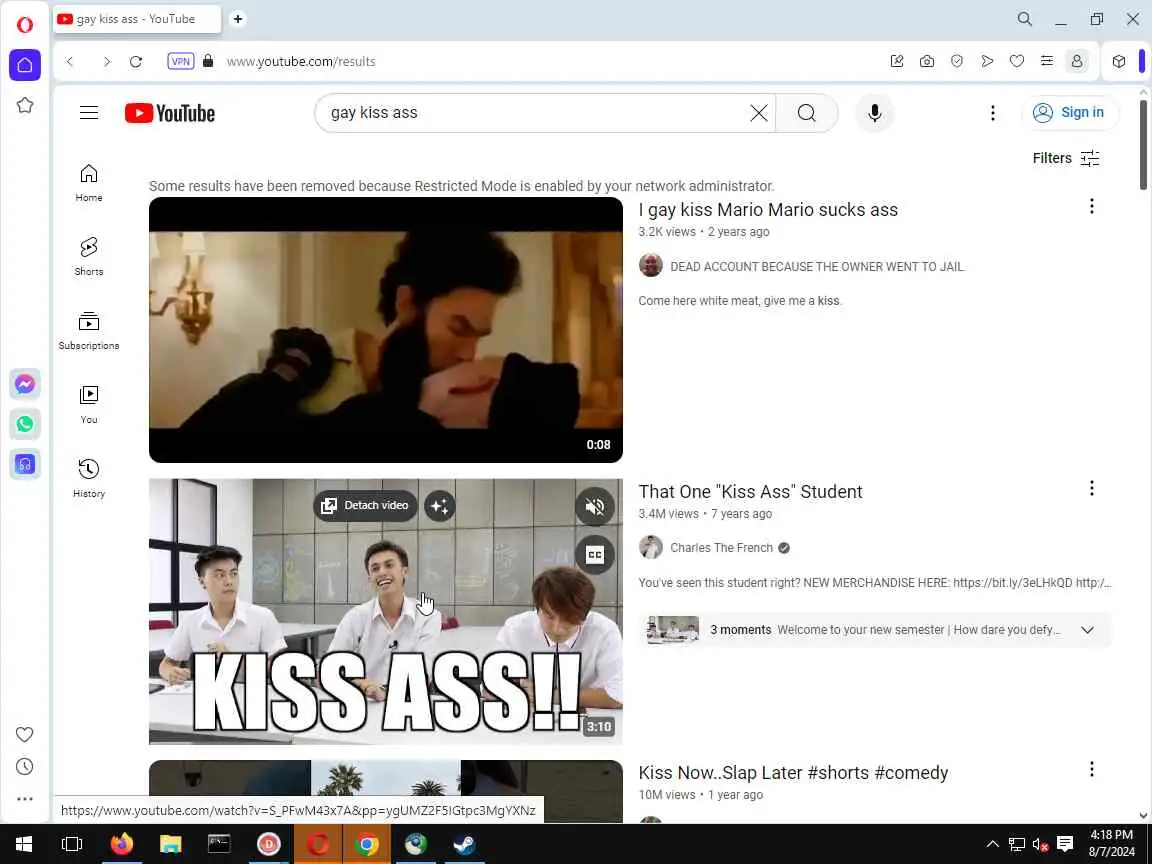Take a snapshot with camera icon

[x=927, y=61]
